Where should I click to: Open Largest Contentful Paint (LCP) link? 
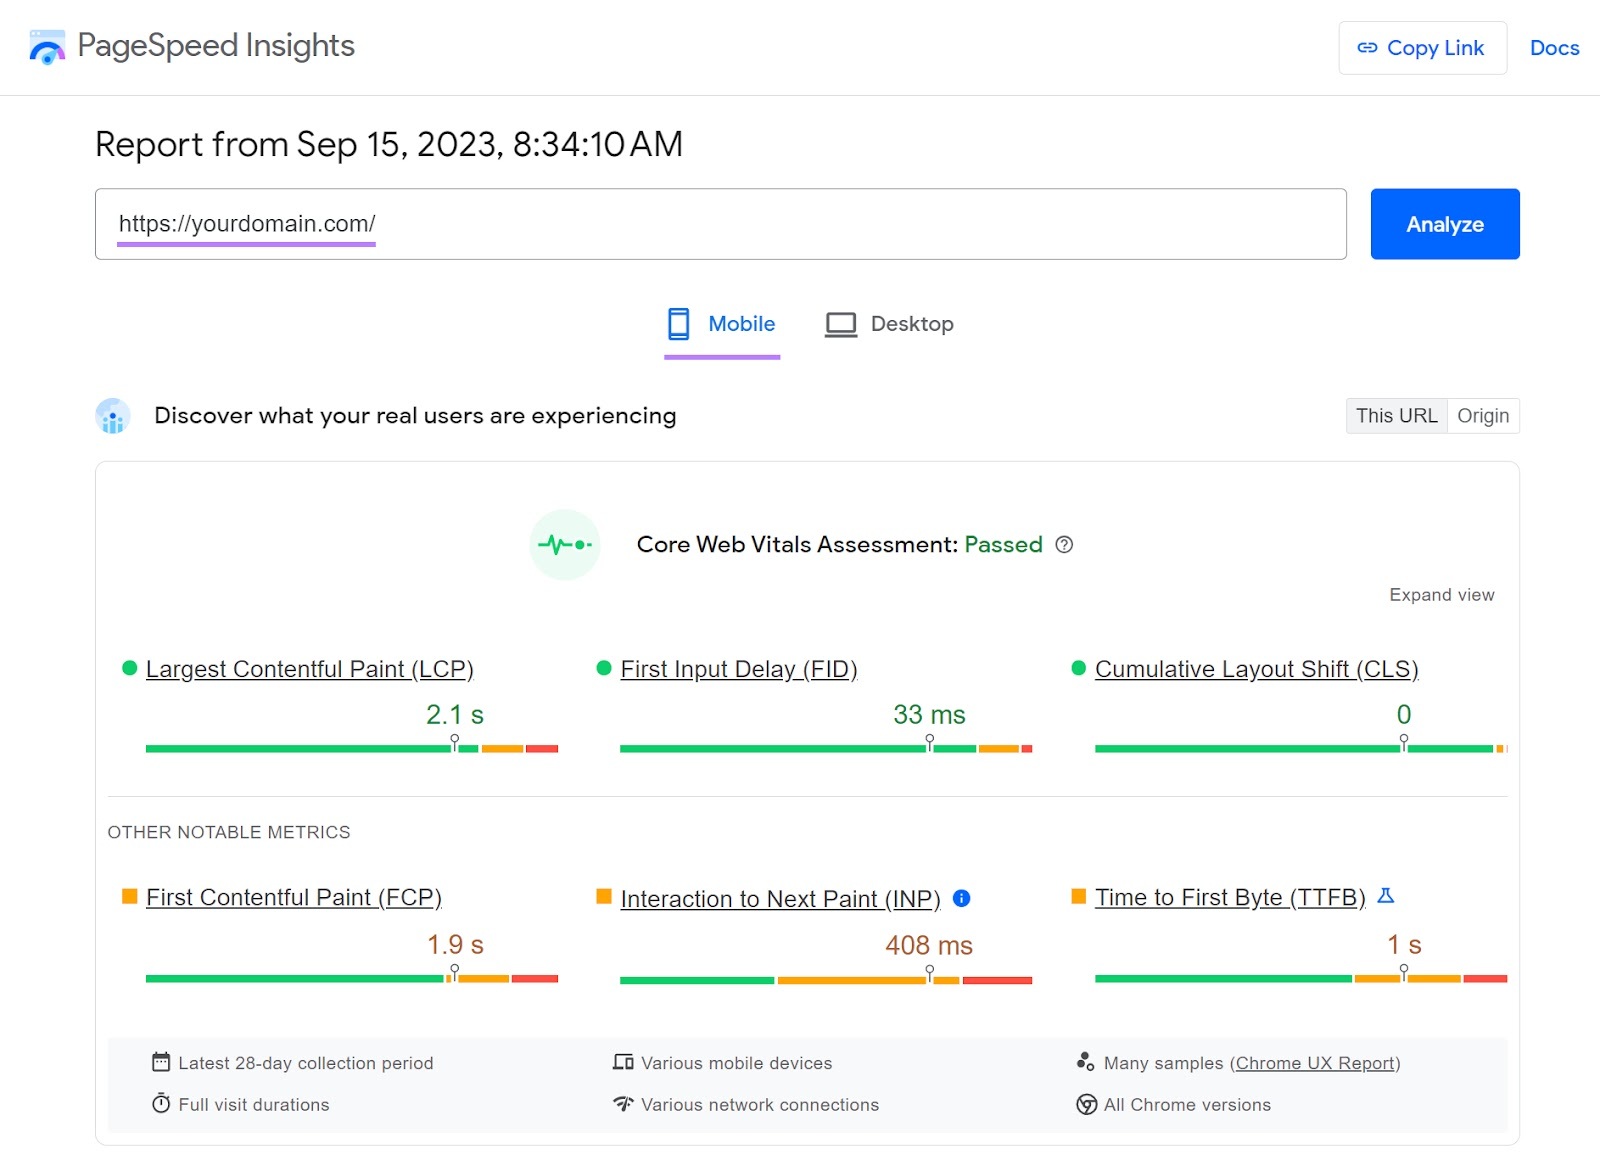point(309,669)
